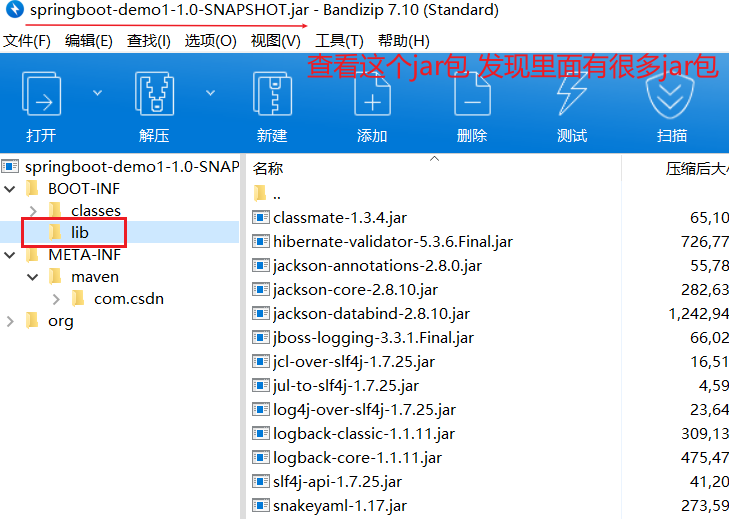
Task: Open the 文件(F) menu
Action: click(x=27, y=41)
